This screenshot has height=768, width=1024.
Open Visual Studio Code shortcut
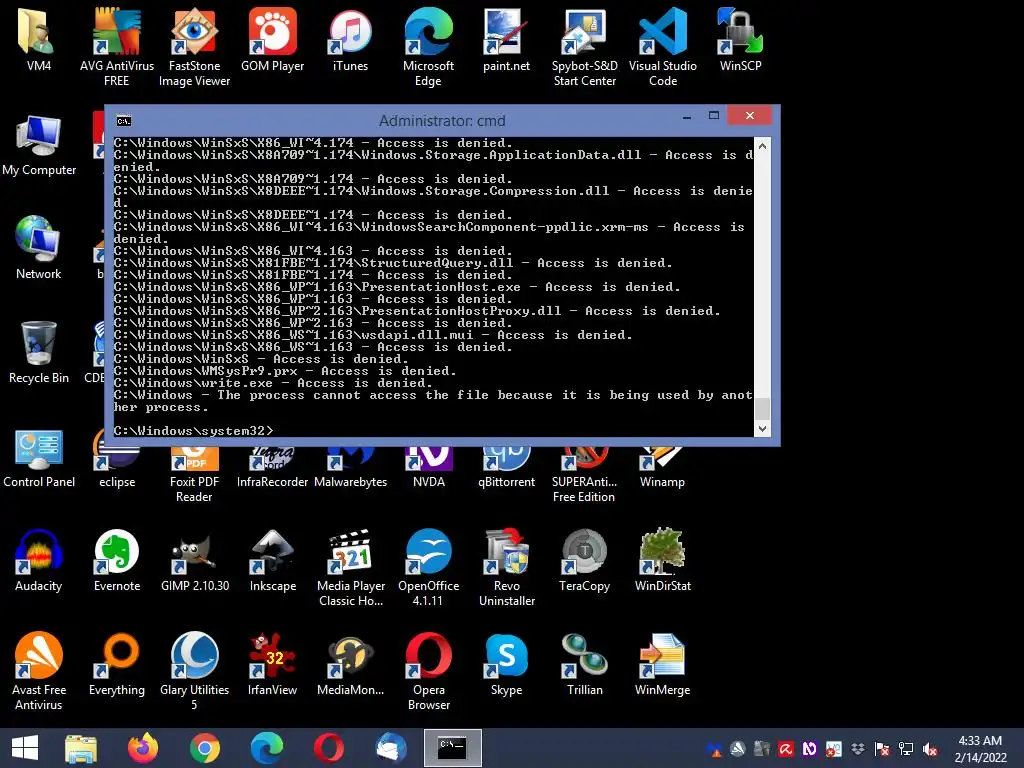(x=662, y=46)
